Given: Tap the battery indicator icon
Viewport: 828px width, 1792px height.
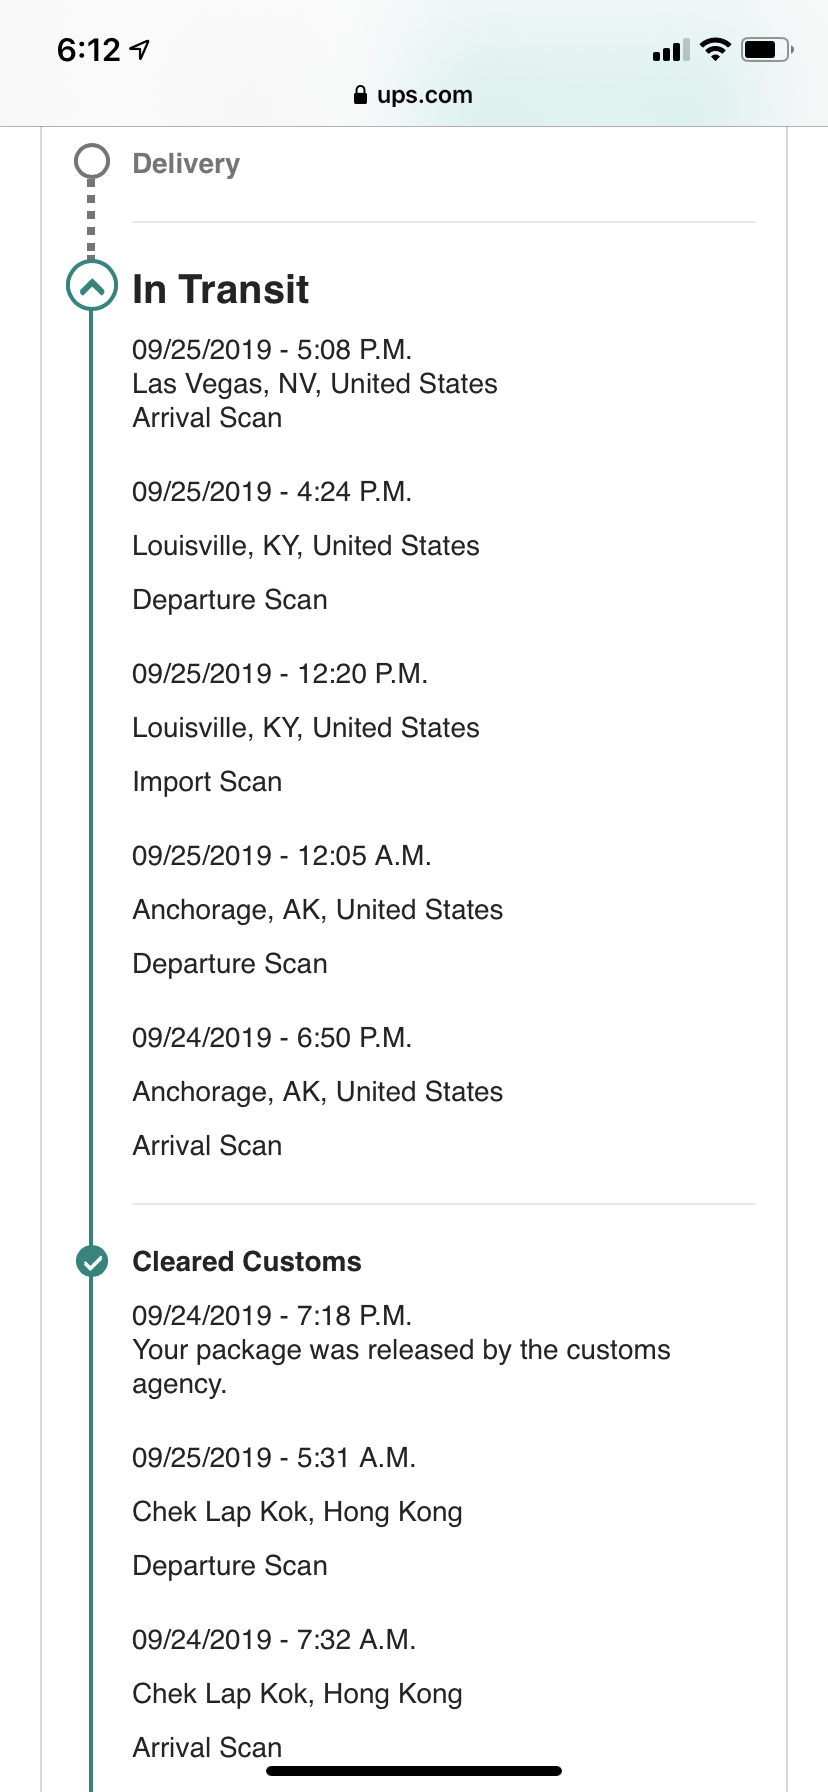Looking at the screenshot, I should coord(766,49).
